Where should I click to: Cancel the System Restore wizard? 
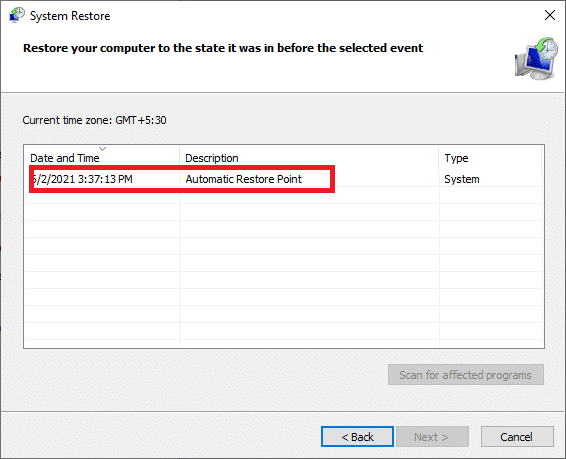(517, 437)
